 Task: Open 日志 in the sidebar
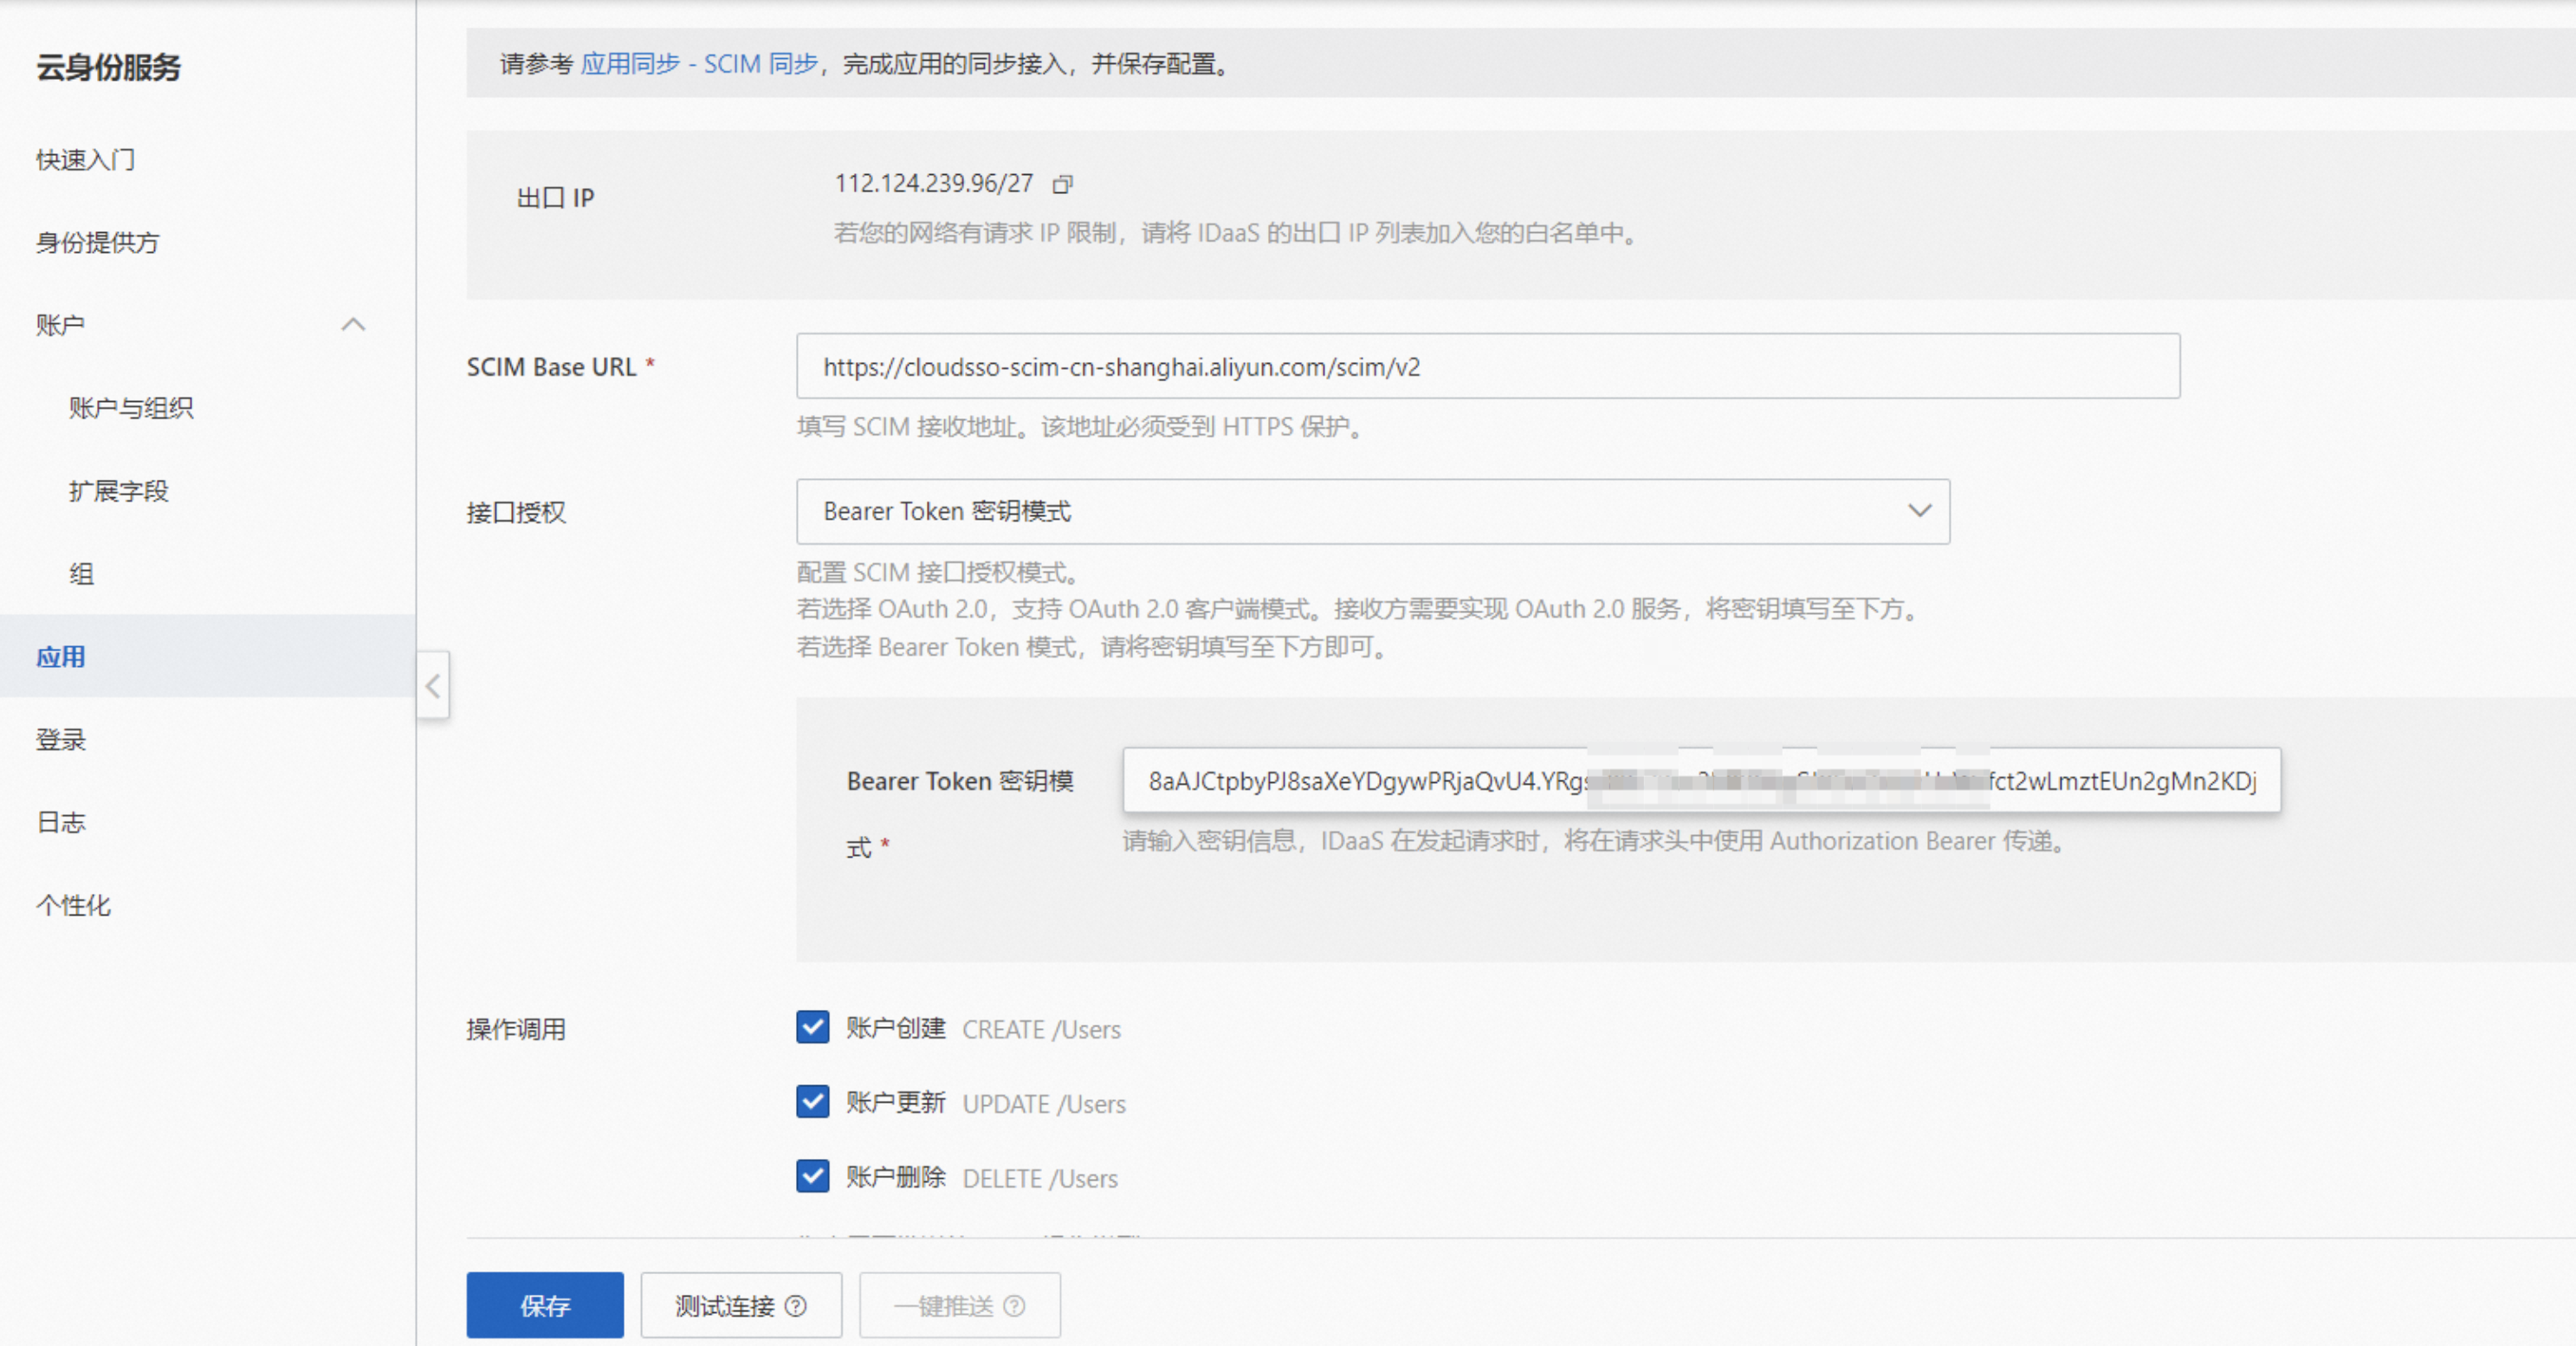pos(61,823)
